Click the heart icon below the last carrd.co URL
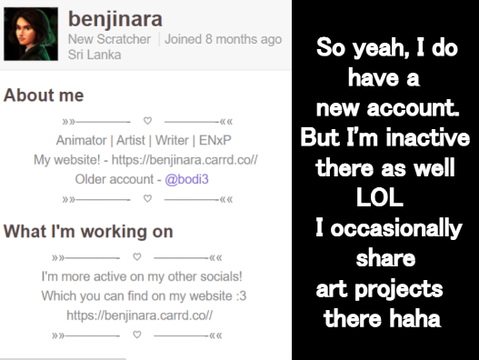Image resolution: width=479 pixels, height=360 pixels. pyautogui.click(x=137, y=334)
